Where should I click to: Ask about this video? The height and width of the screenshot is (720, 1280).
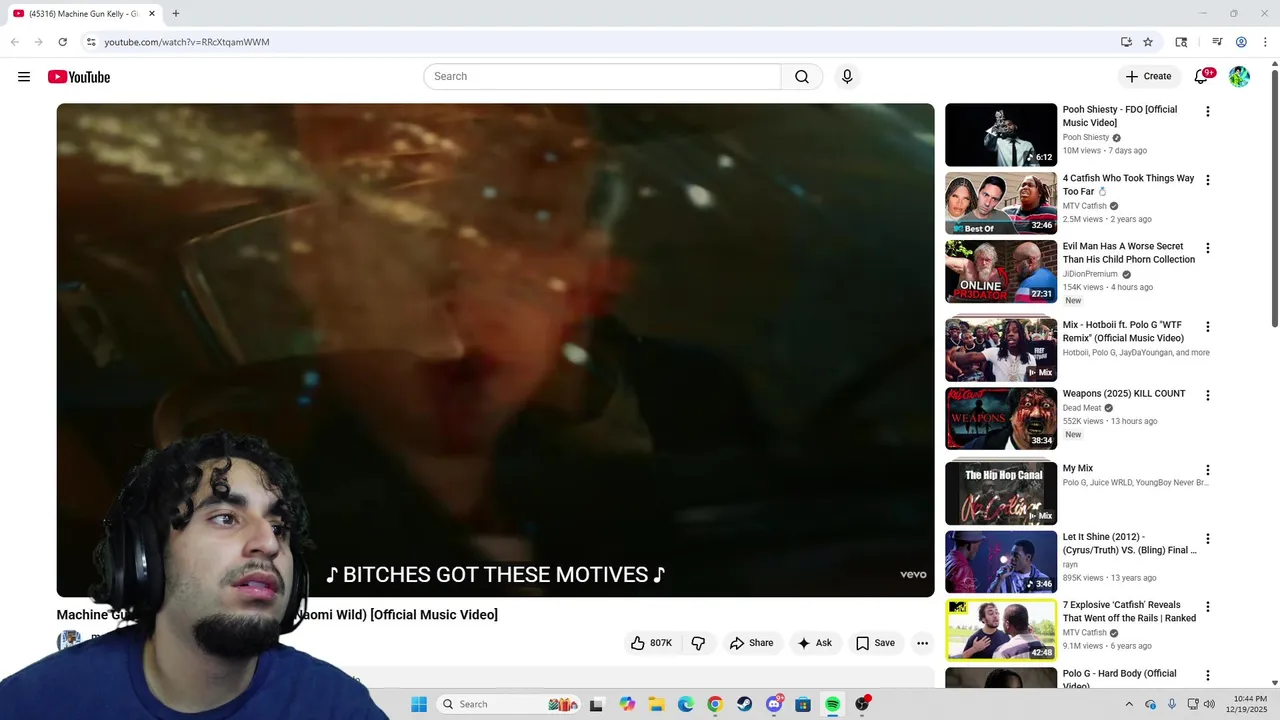tap(814, 643)
